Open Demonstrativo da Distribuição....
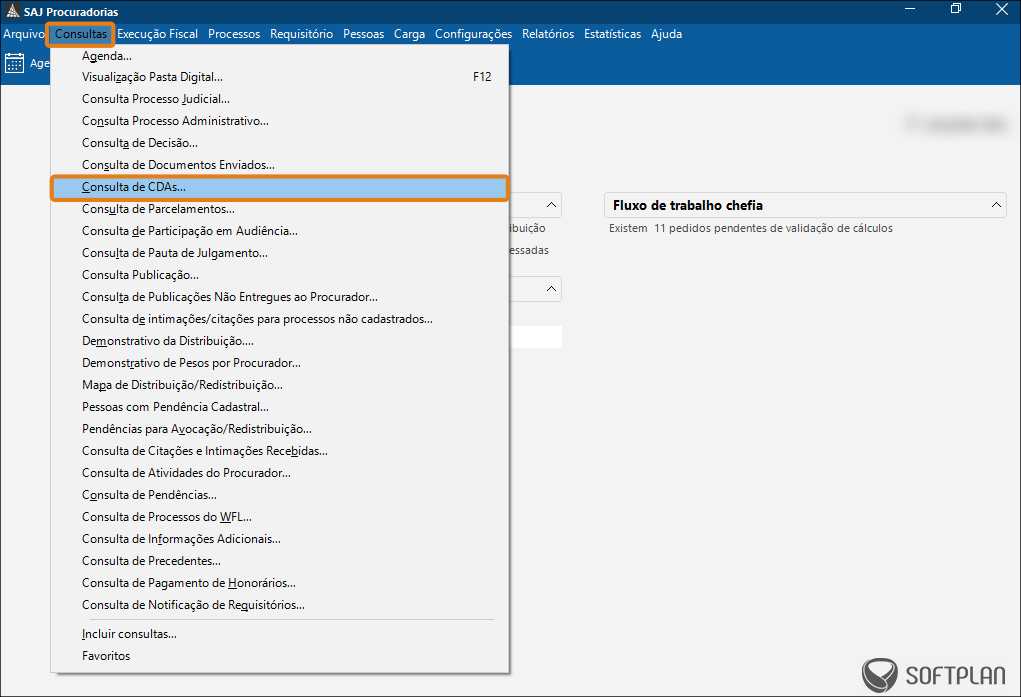The image size is (1021, 697). tap(280, 341)
